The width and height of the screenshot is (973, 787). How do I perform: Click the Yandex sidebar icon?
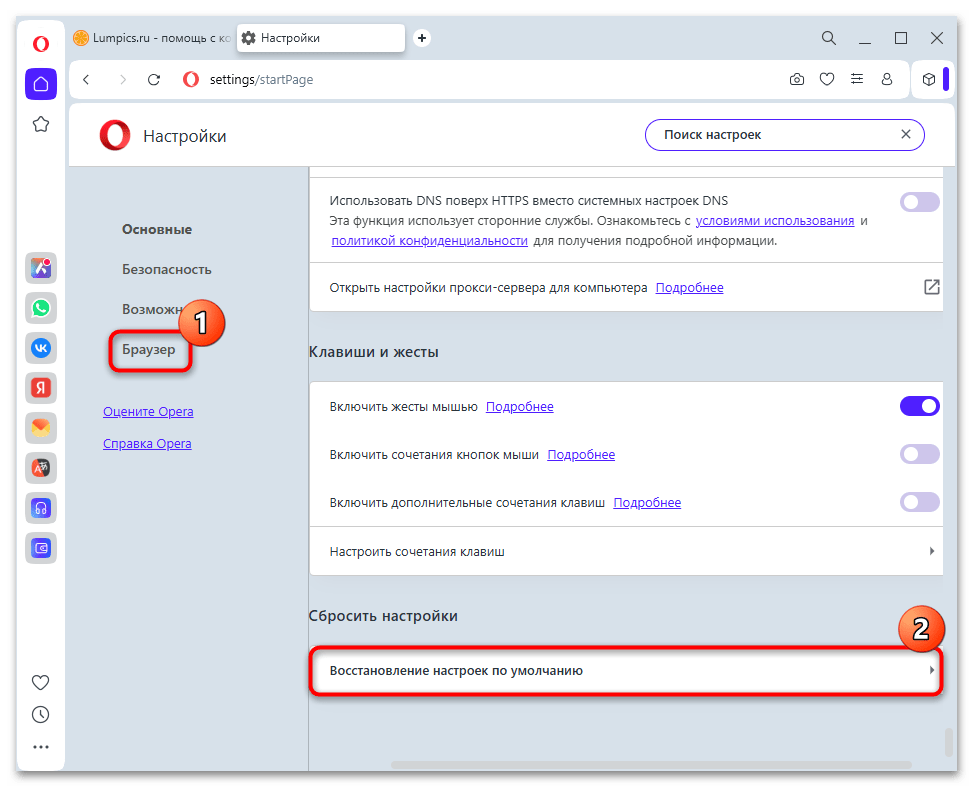tap(41, 387)
